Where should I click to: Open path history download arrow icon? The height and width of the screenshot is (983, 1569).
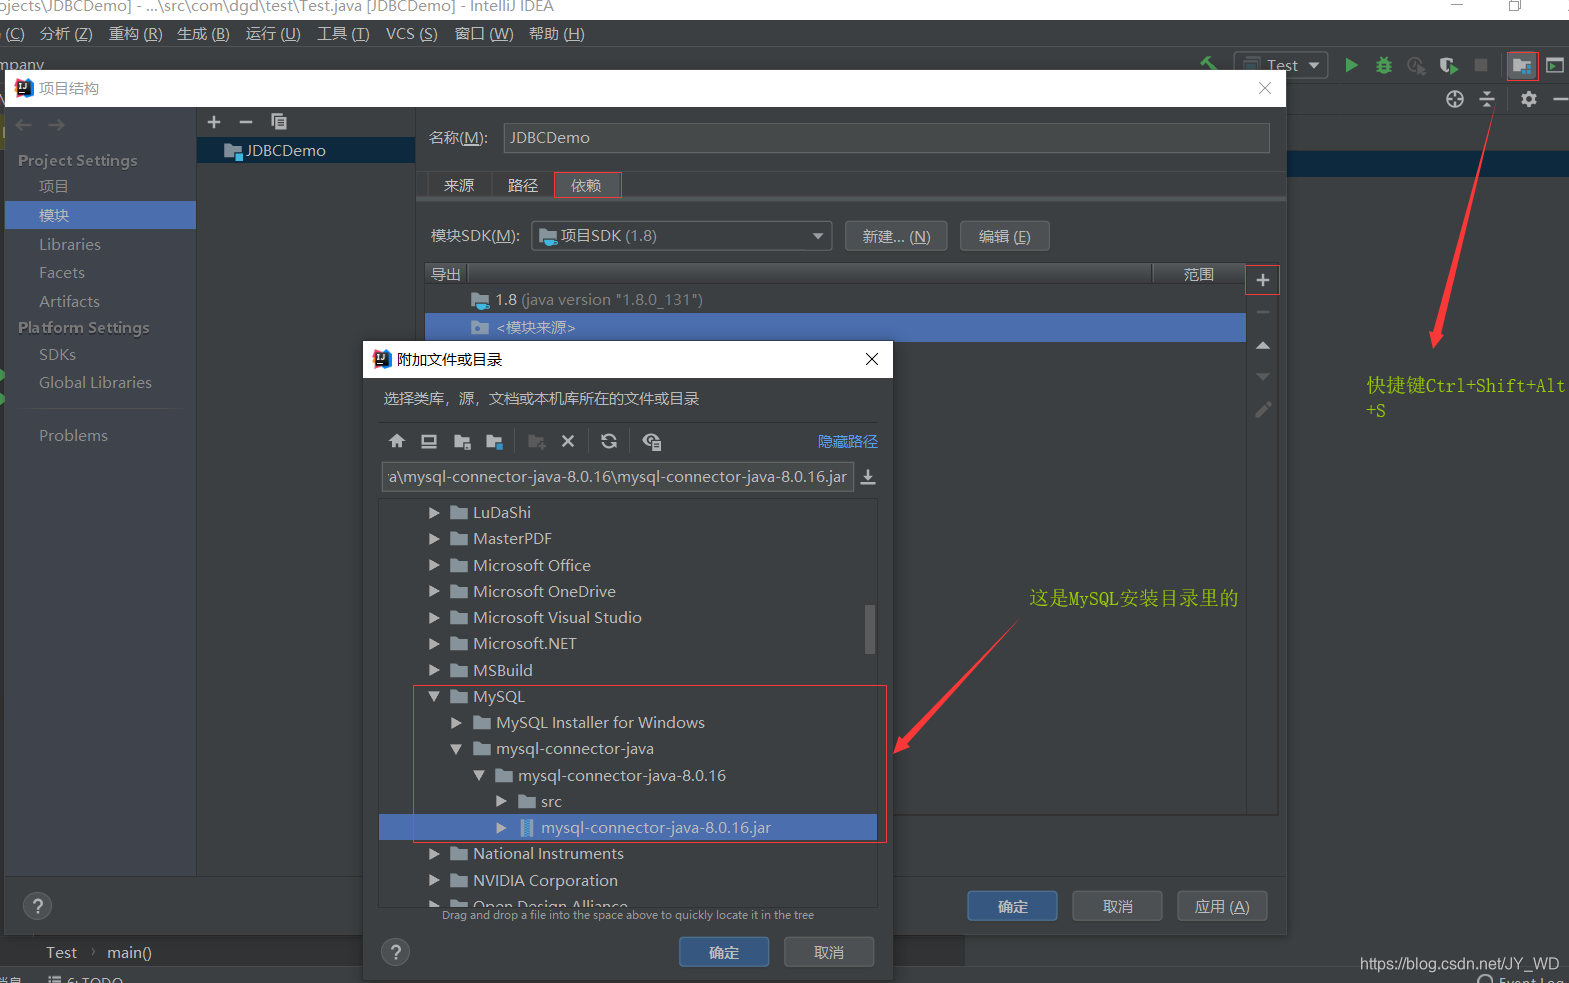coord(868,477)
